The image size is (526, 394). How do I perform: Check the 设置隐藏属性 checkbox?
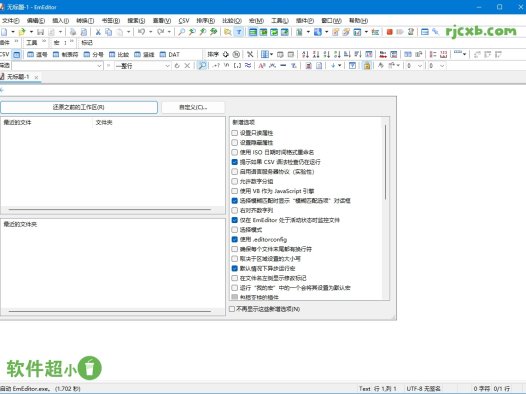[x=235, y=143]
